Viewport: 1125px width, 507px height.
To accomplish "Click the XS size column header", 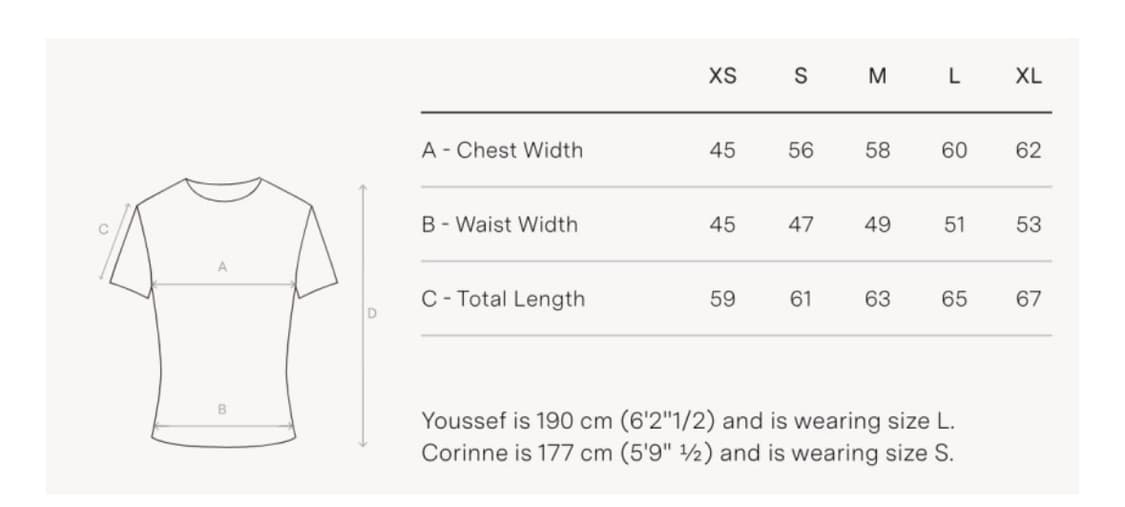I will coord(722,76).
